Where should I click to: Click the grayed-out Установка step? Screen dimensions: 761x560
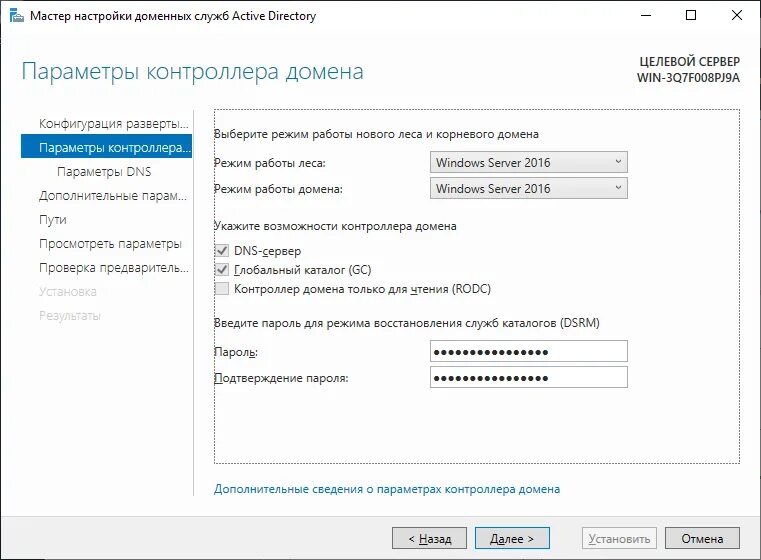[67, 292]
